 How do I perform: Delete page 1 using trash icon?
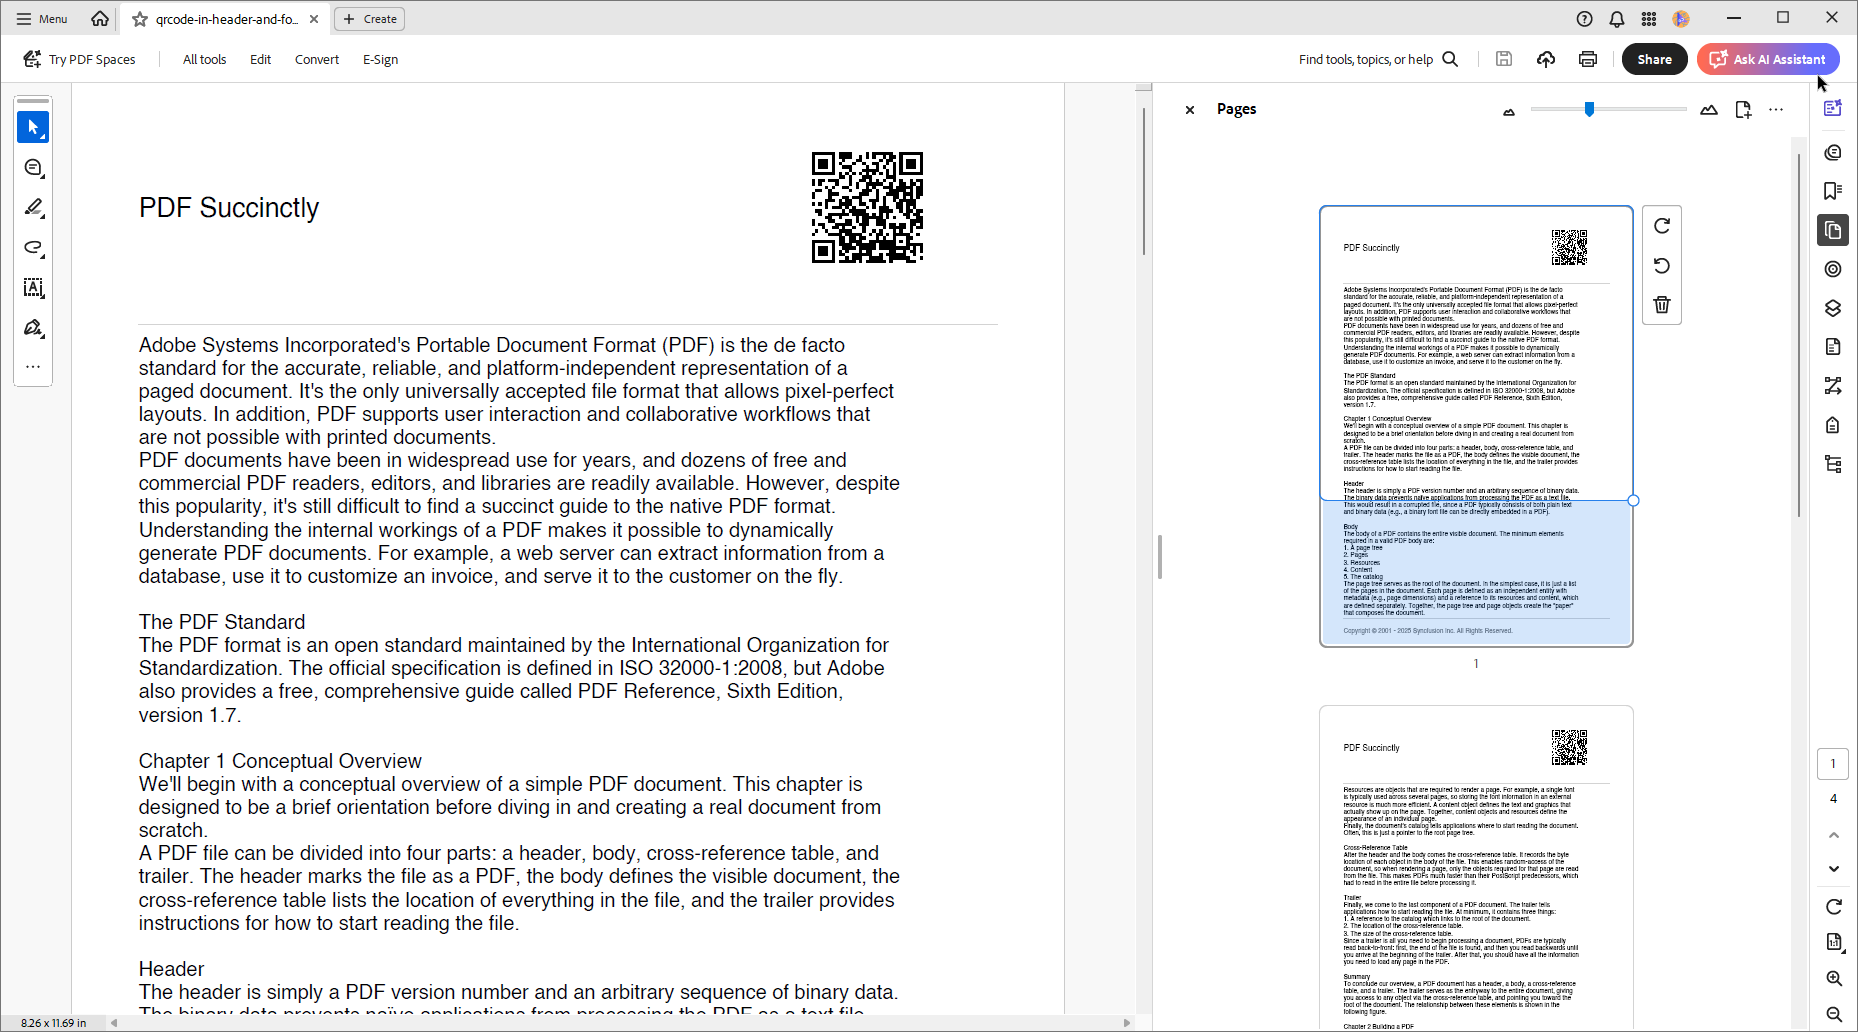[1661, 305]
